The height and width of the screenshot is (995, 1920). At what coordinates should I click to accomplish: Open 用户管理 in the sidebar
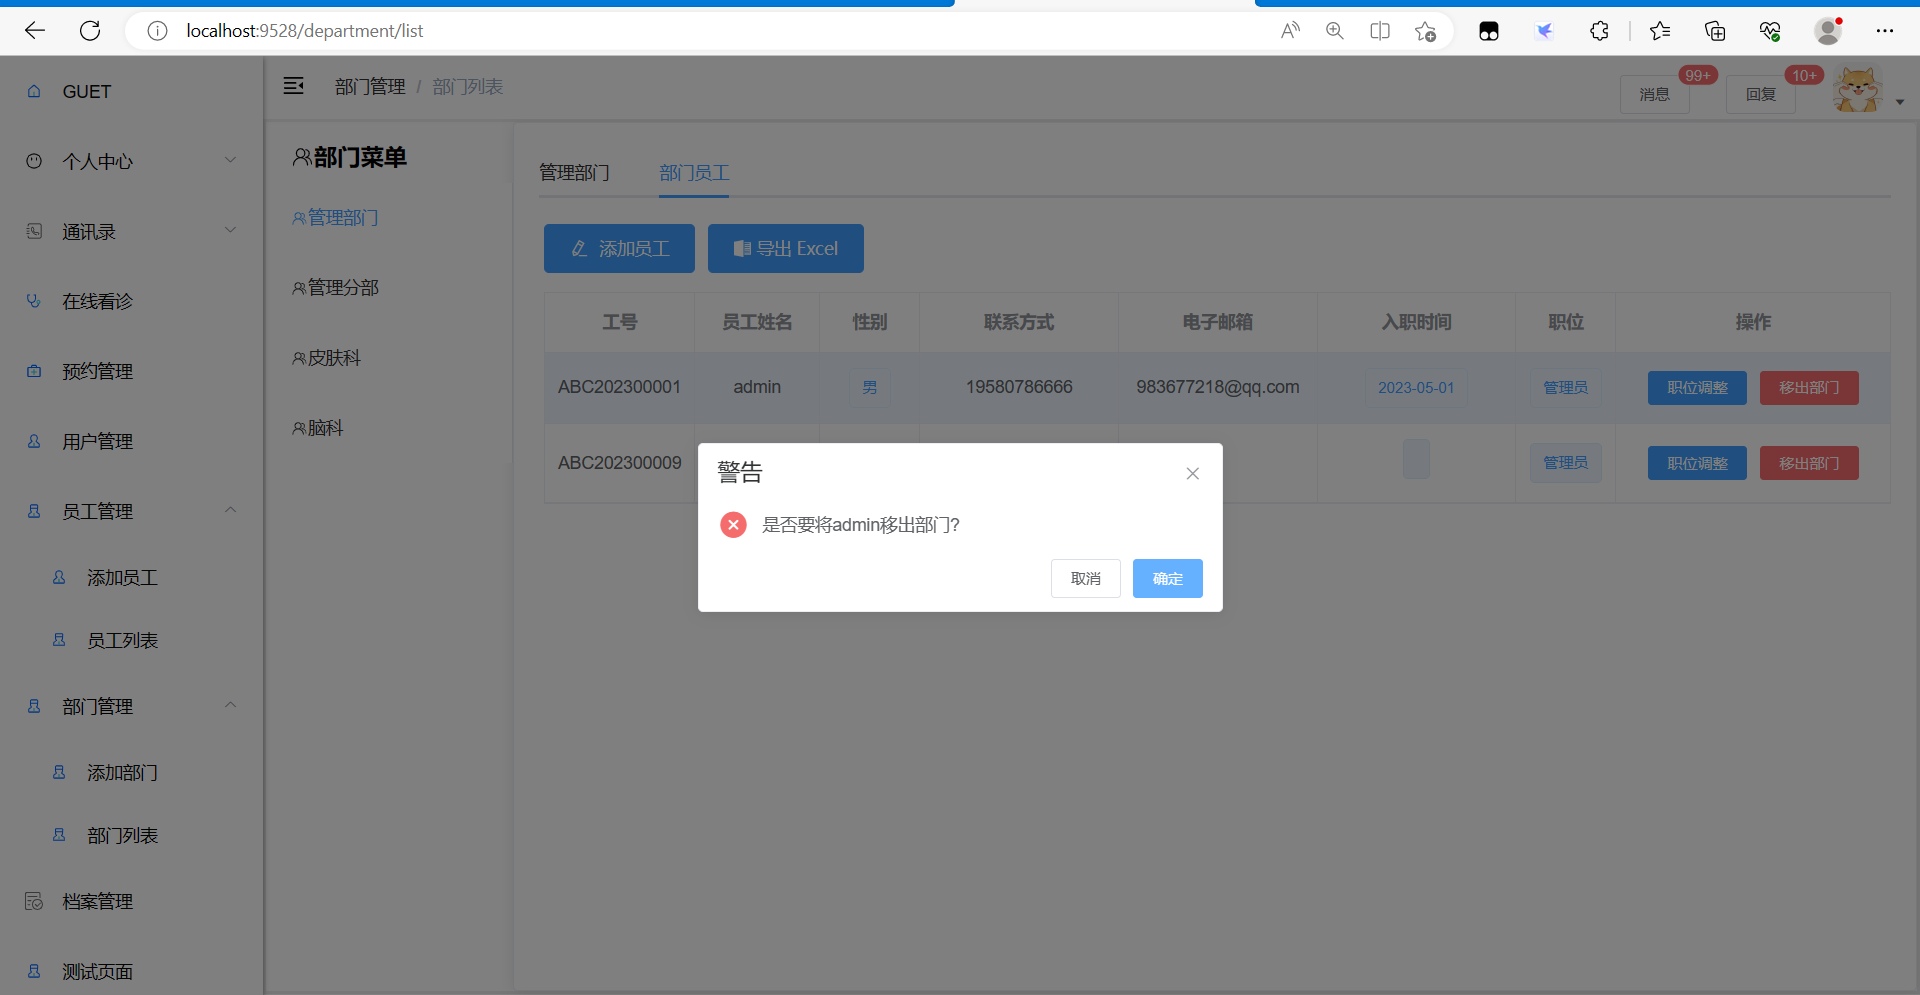(x=97, y=441)
